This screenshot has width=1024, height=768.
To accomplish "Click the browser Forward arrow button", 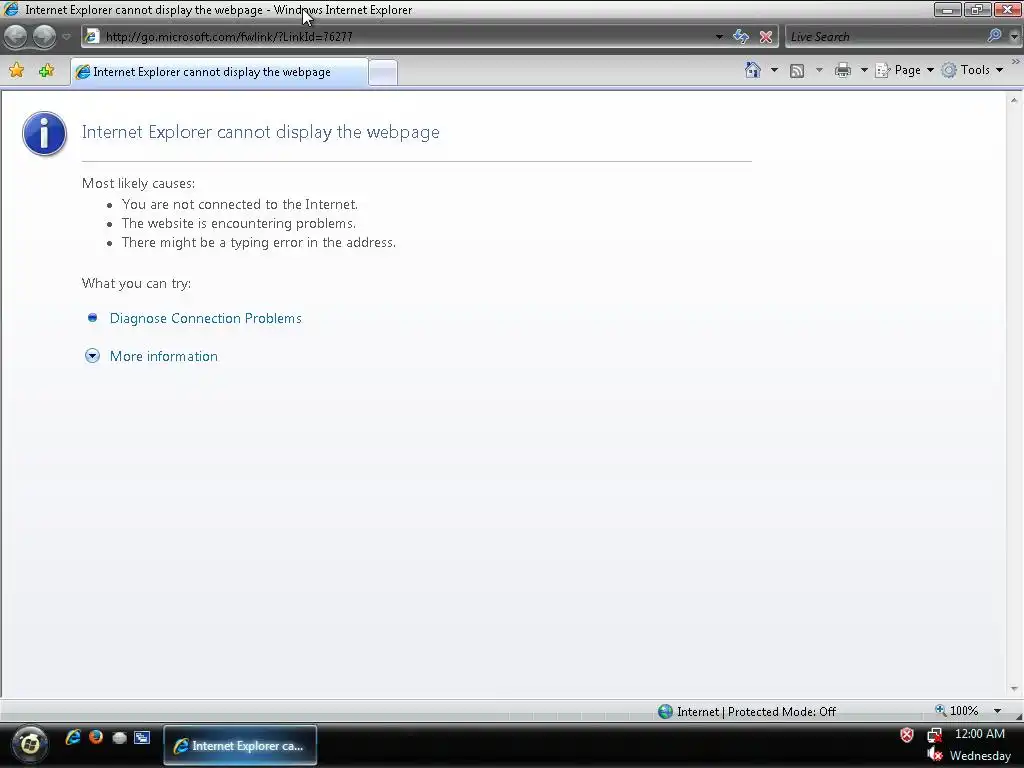I will coord(44,37).
